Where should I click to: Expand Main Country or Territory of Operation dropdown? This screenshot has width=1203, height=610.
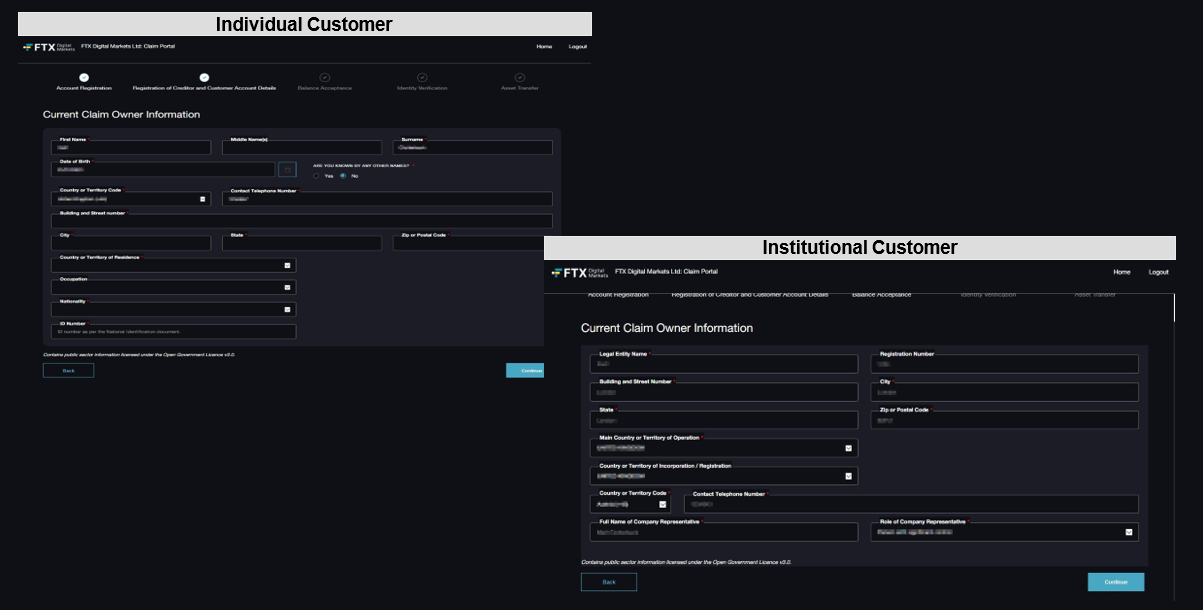(848, 448)
